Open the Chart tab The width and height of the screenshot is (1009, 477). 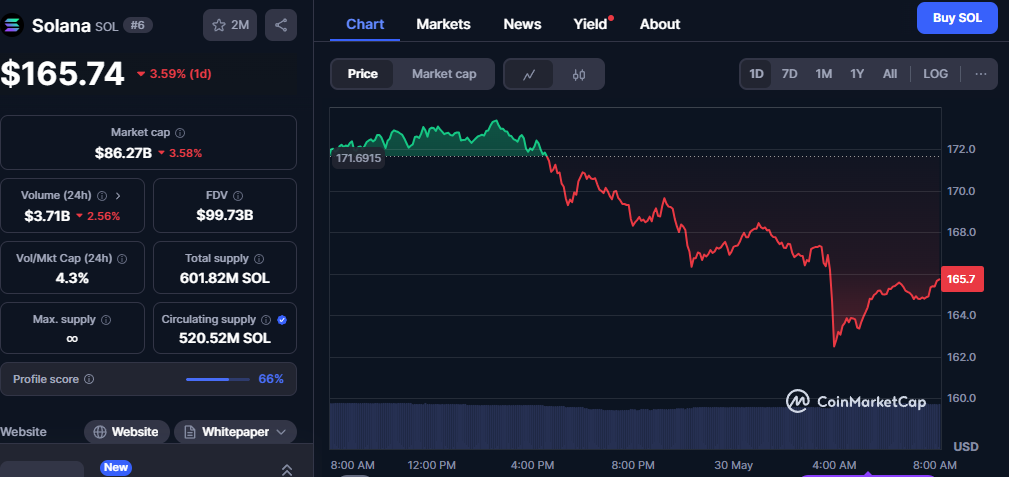click(365, 24)
